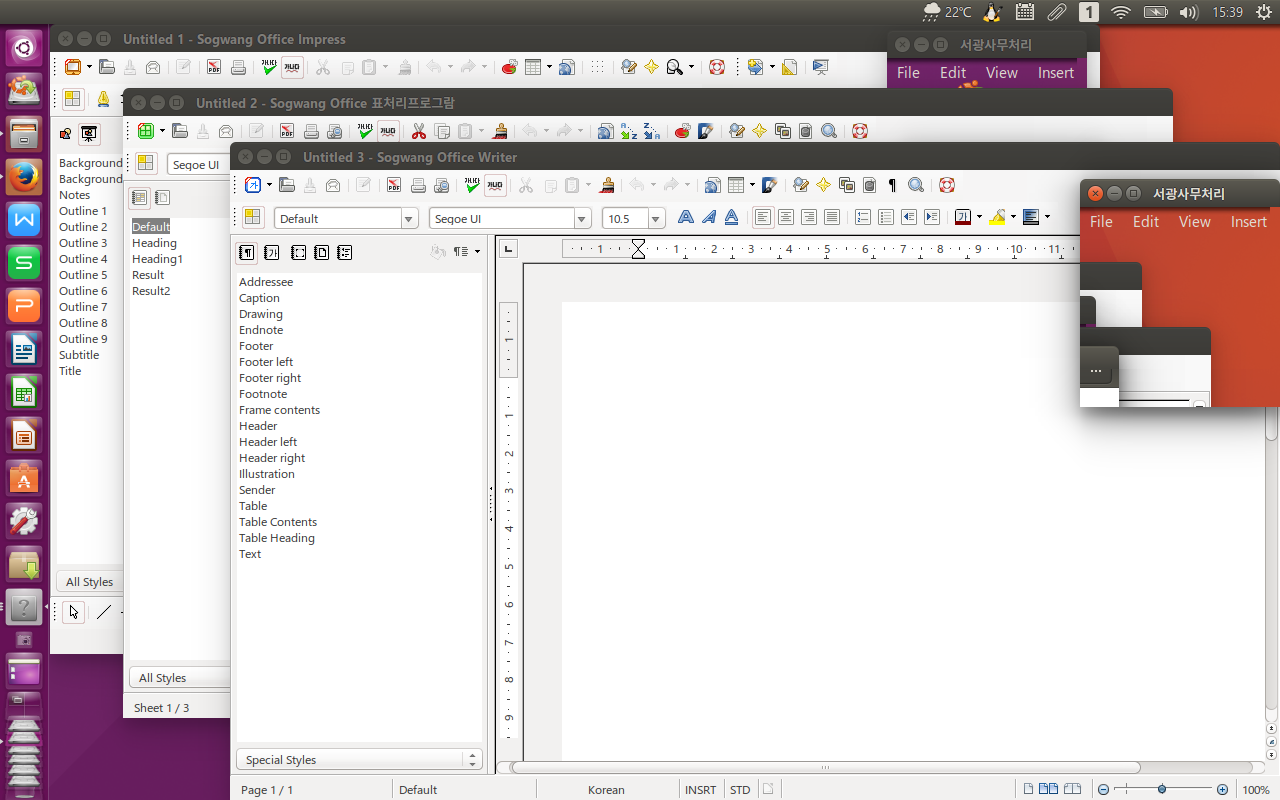Open View menu in 서광사무처리 window
This screenshot has width=1280, height=800.
pos(1195,222)
